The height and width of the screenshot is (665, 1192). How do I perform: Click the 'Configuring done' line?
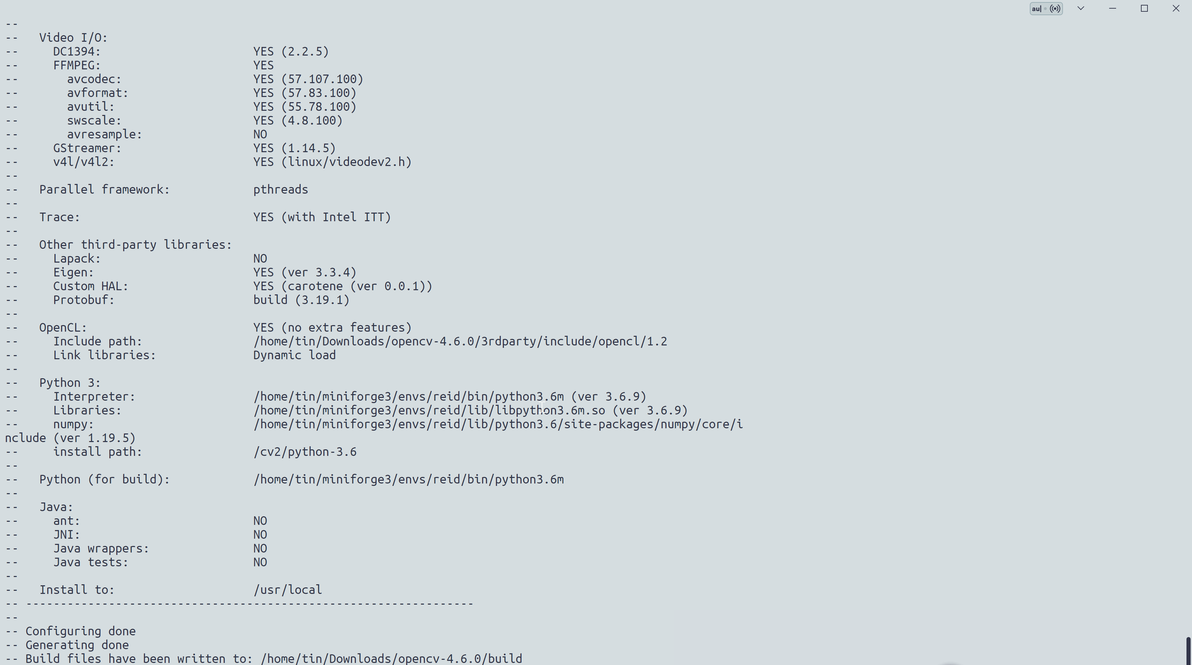80,631
